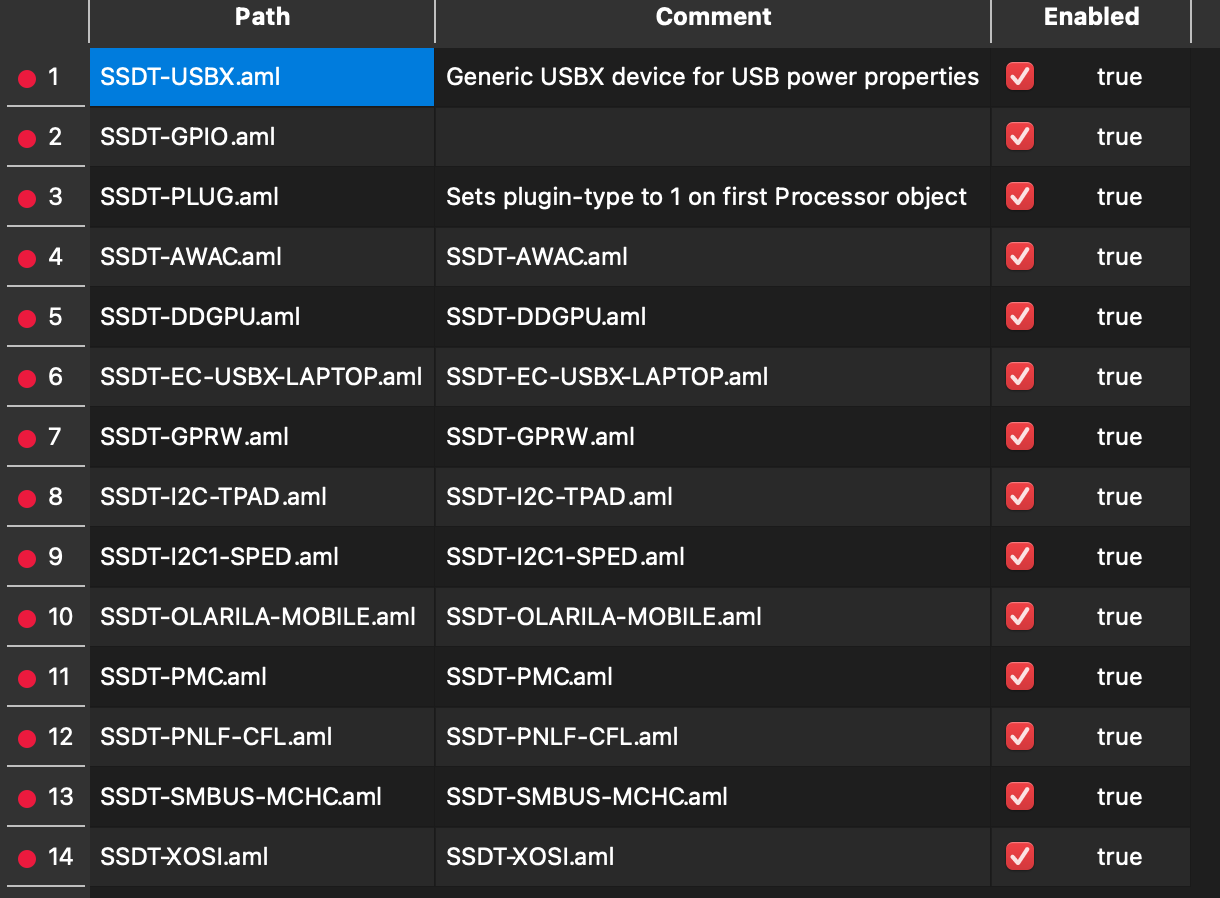This screenshot has height=898, width=1220.
Task: Click the red dot beside row 1
Action: click(27, 78)
